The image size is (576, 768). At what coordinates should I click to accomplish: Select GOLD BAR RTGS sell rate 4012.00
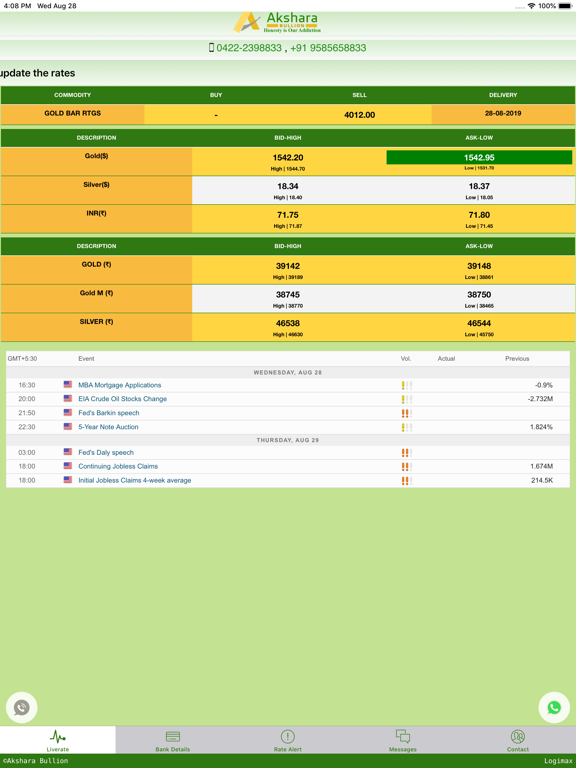point(360,115)
